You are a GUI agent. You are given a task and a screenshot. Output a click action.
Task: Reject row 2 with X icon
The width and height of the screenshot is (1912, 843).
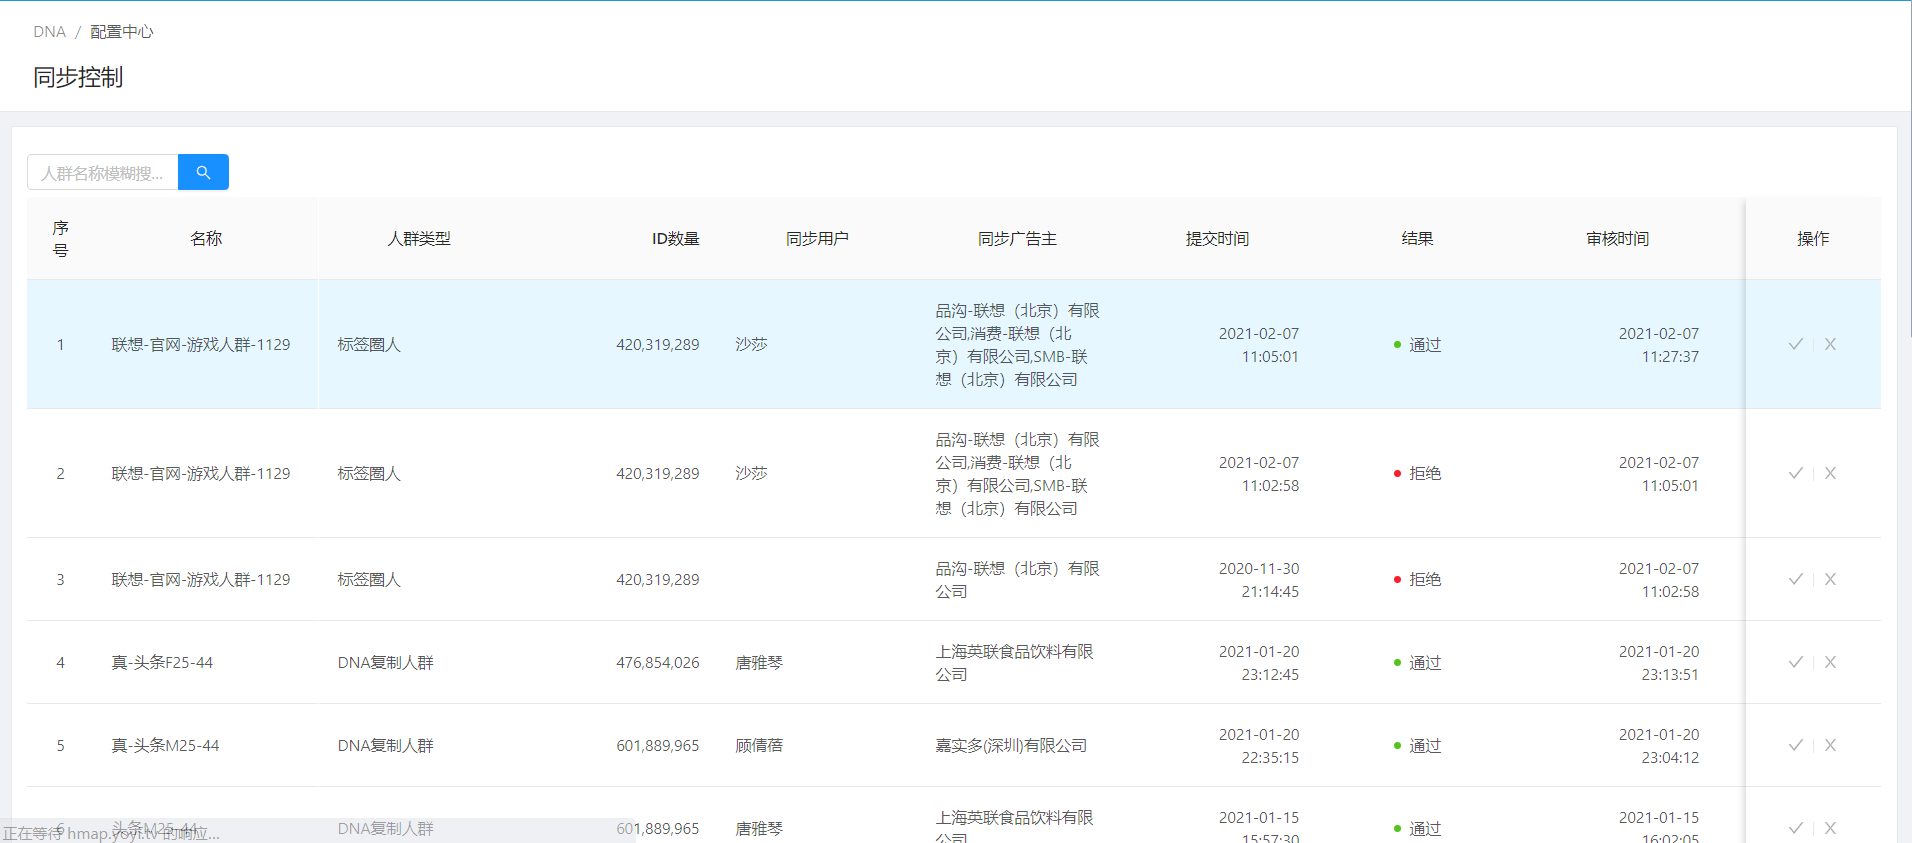coord(1830,473)
